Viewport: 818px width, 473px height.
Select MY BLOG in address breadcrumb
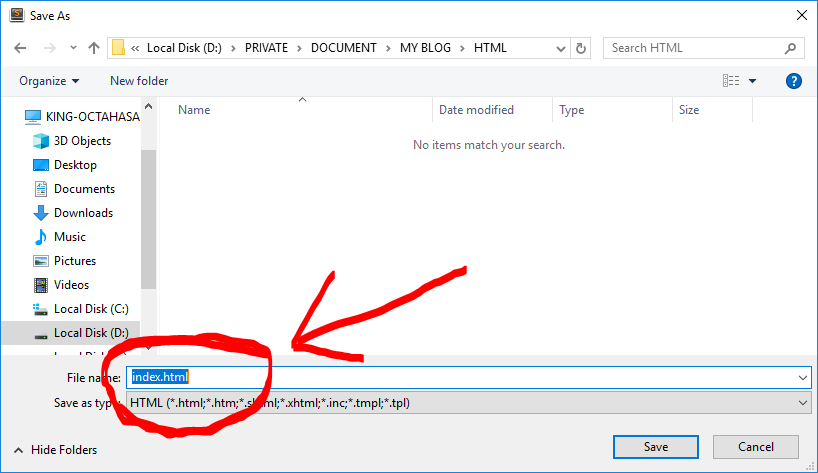click(425, 48)
